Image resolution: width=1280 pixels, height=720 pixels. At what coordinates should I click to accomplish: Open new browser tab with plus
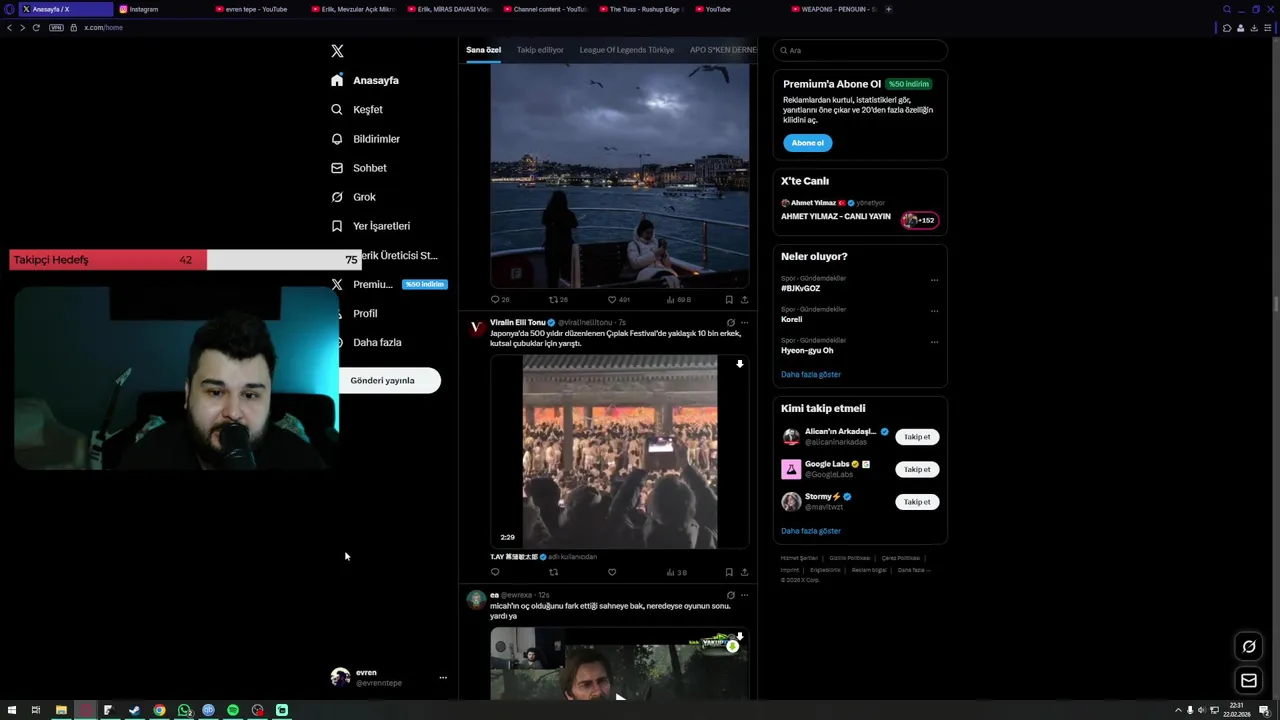889,9
